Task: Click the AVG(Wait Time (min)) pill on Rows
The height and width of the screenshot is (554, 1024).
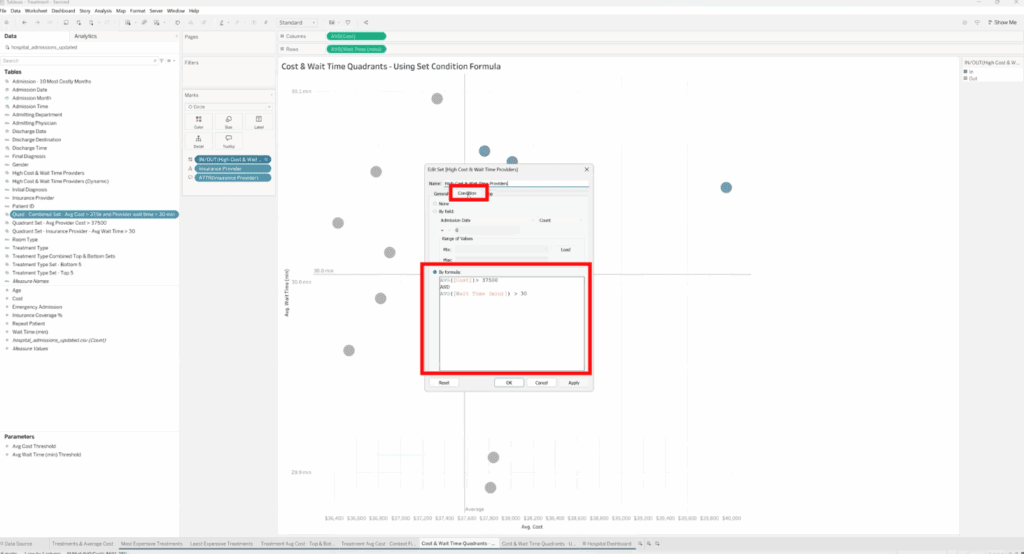Action: pos(356,49)
